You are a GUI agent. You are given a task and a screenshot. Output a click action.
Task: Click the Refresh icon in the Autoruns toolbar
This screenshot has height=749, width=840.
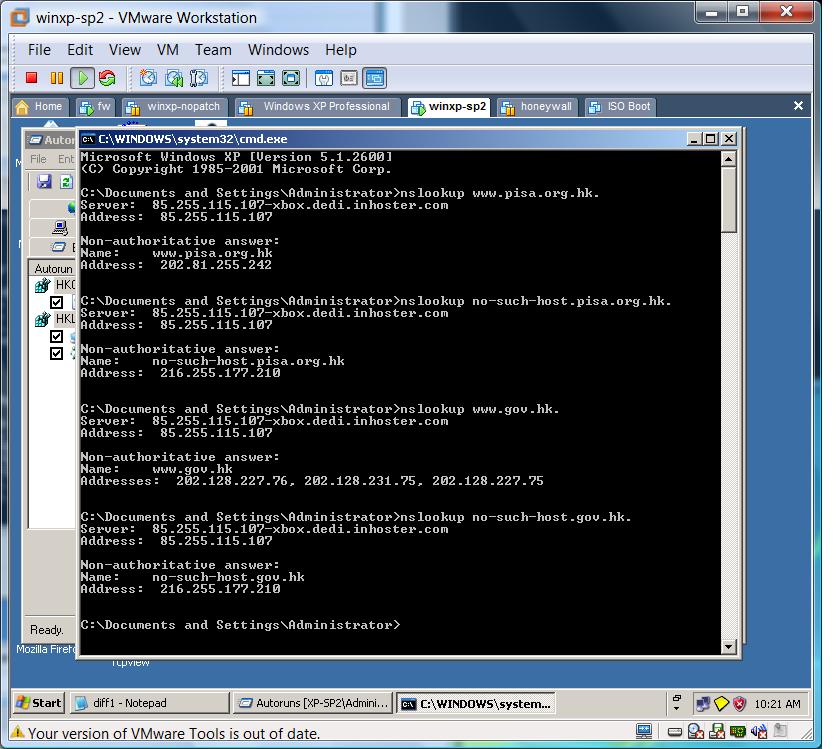click(x=66, y=182)
